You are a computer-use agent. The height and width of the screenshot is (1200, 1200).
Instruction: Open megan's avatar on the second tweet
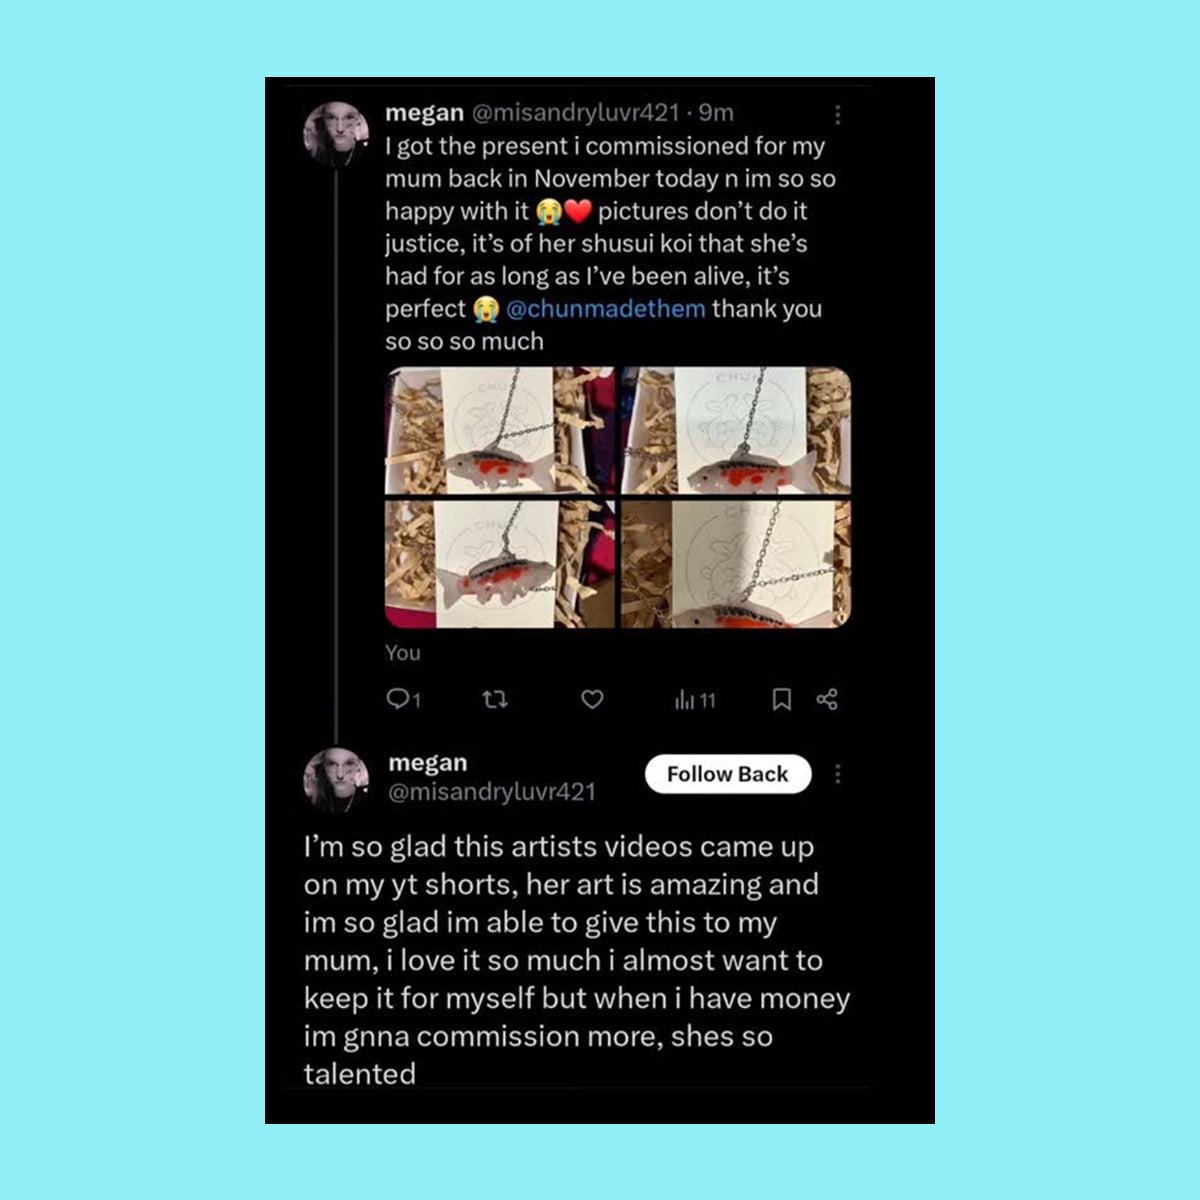click(336, 779)
